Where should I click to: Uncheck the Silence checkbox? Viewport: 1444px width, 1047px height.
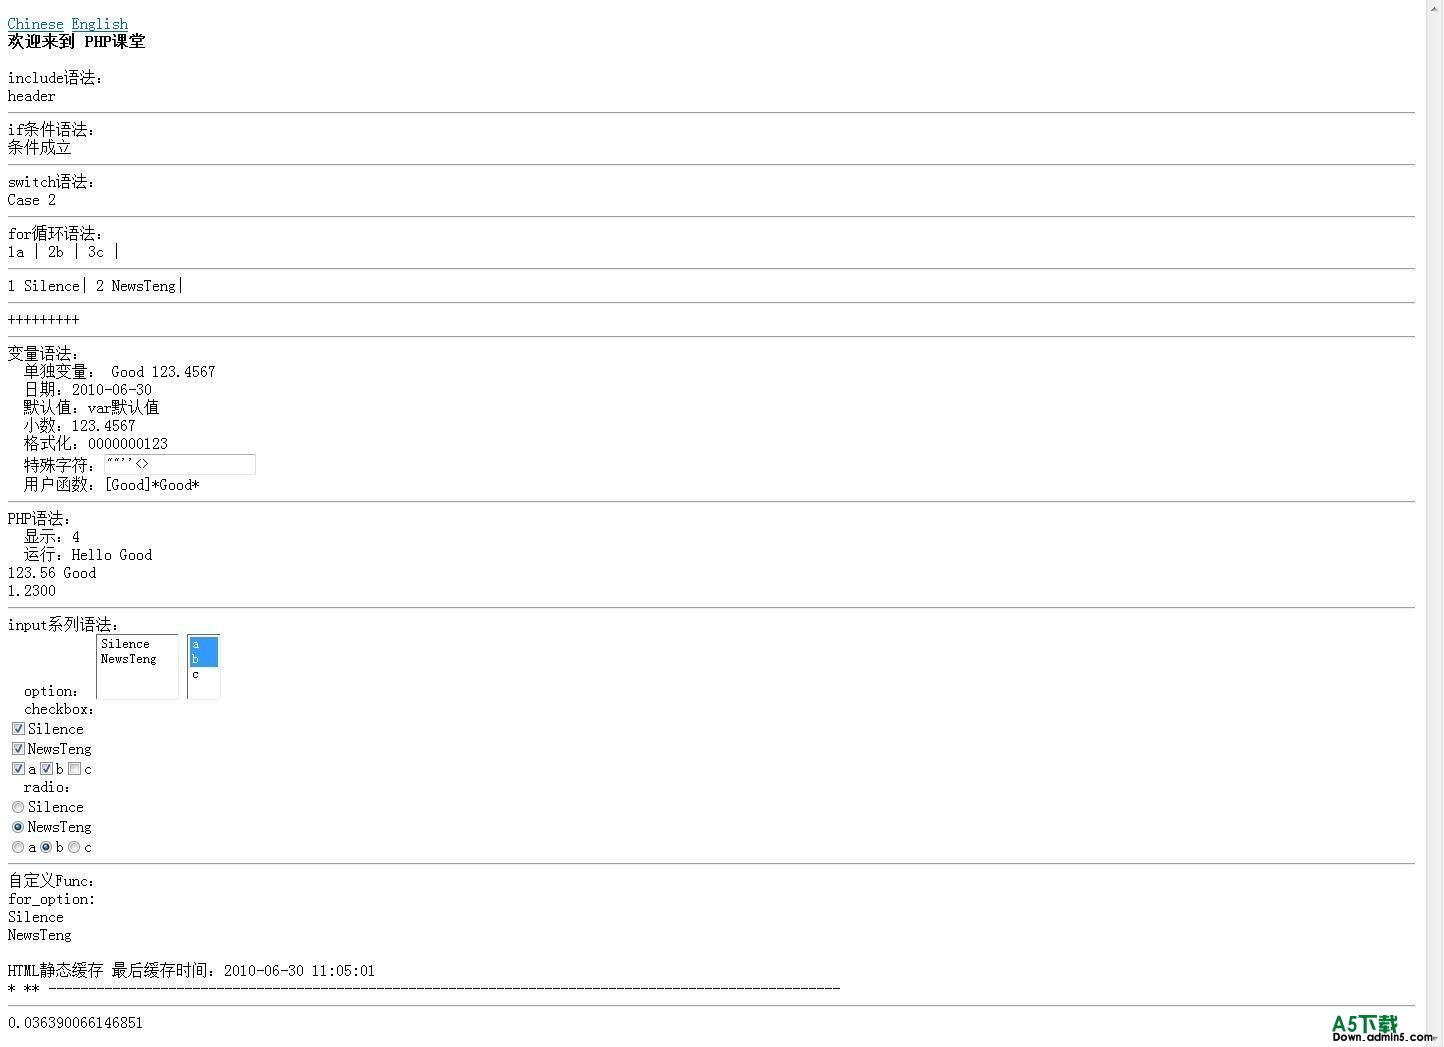(18, 729)
